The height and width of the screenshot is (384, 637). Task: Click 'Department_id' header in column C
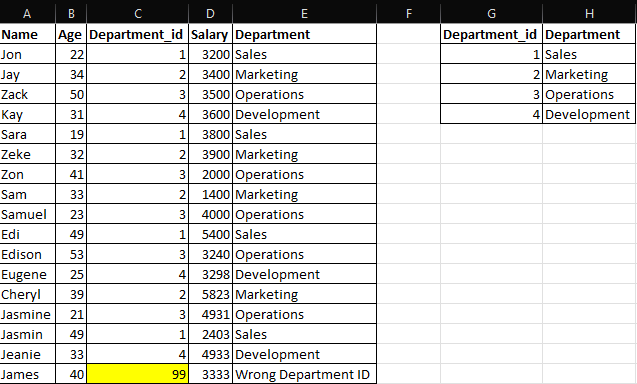(x=138, y=34)
